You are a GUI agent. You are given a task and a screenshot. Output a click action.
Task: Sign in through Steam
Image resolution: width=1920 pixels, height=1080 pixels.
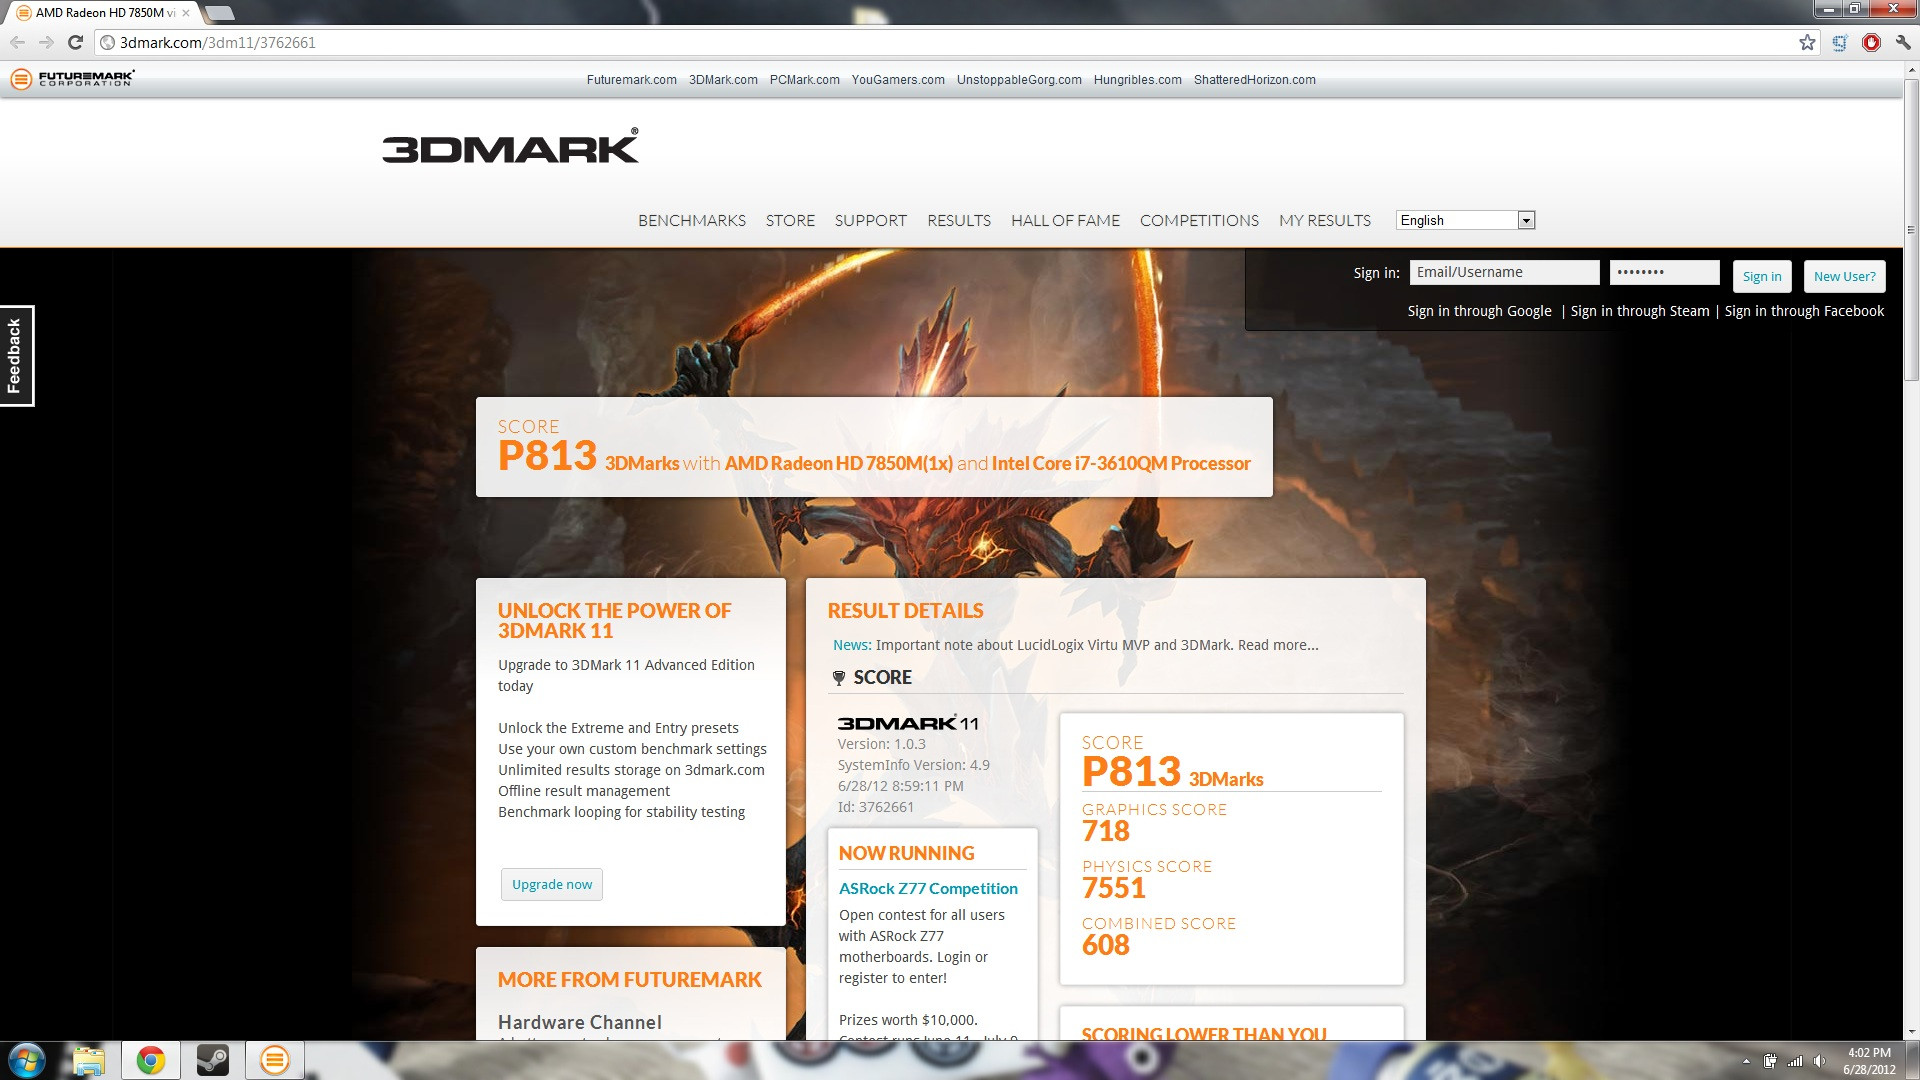click(x=1640, y=311)
